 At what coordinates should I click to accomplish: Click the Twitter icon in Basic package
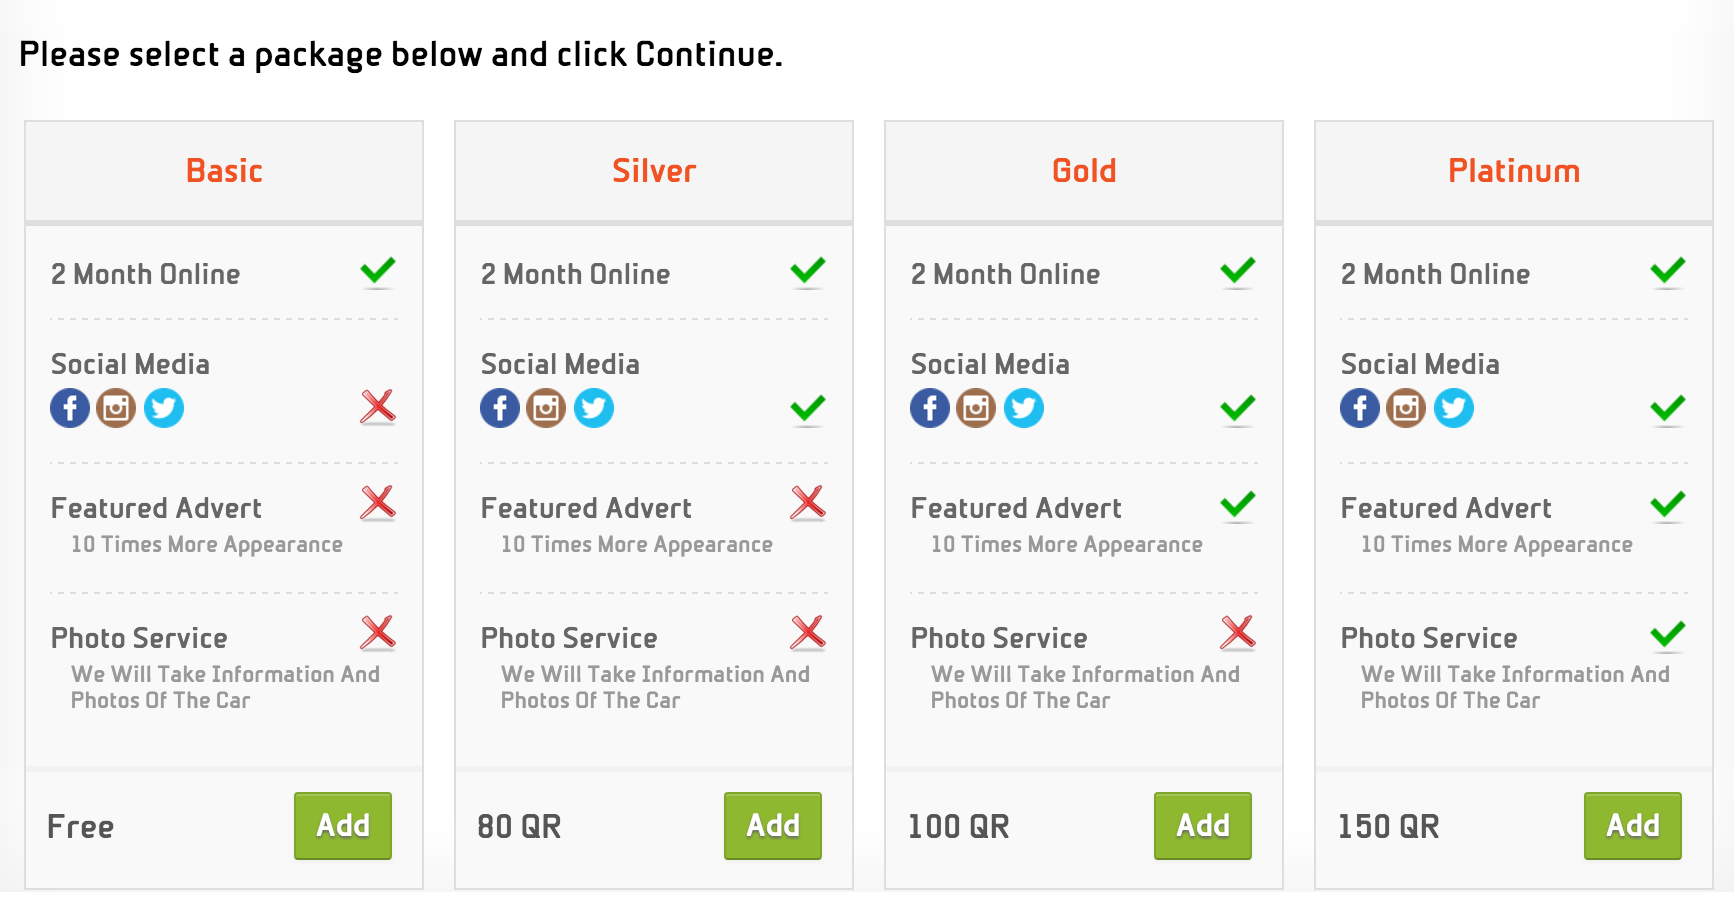point(164,408)
